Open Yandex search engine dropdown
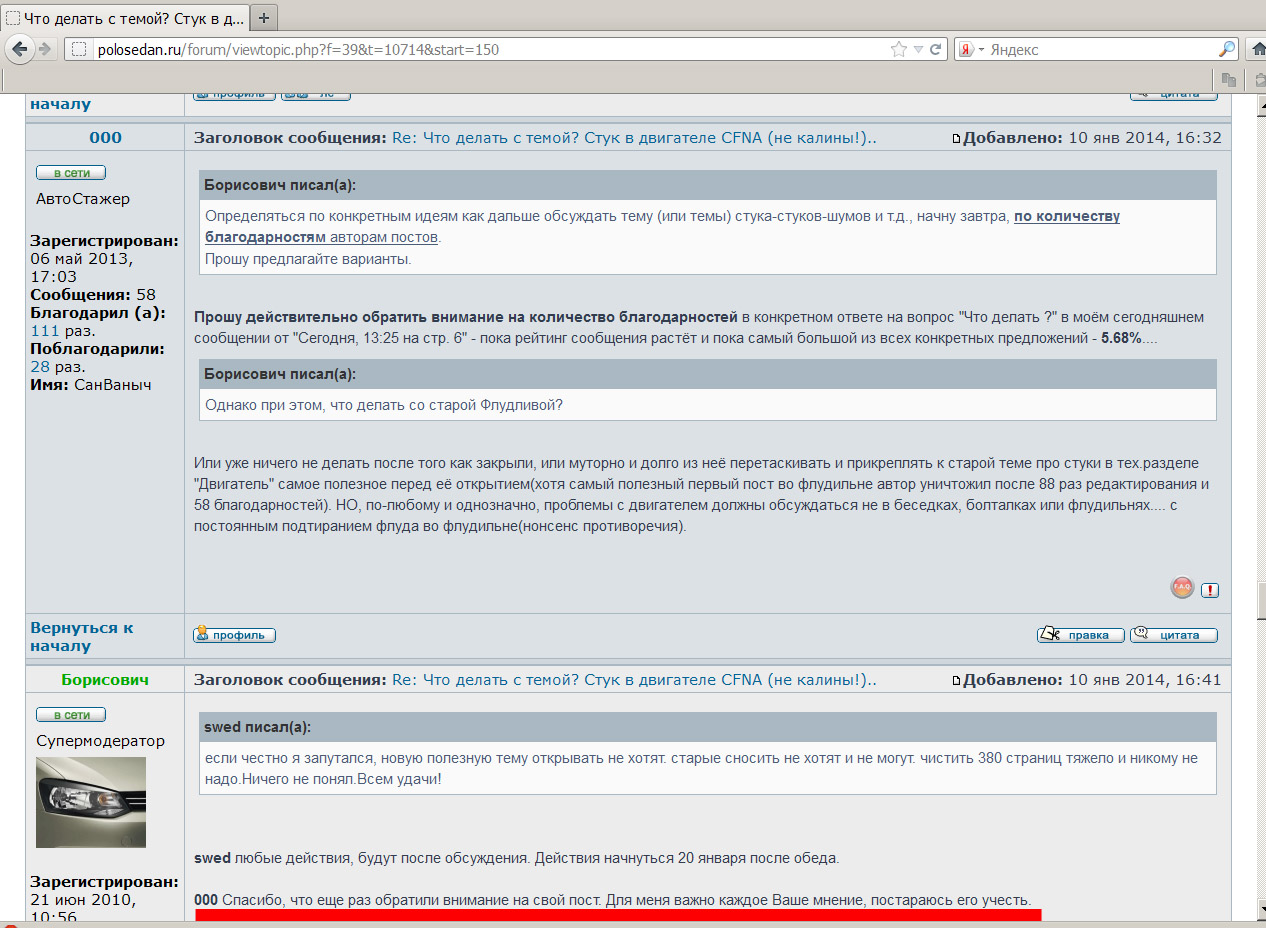Screen dimensions: 1266x928 pyautogui.click(x=970, y=49)
